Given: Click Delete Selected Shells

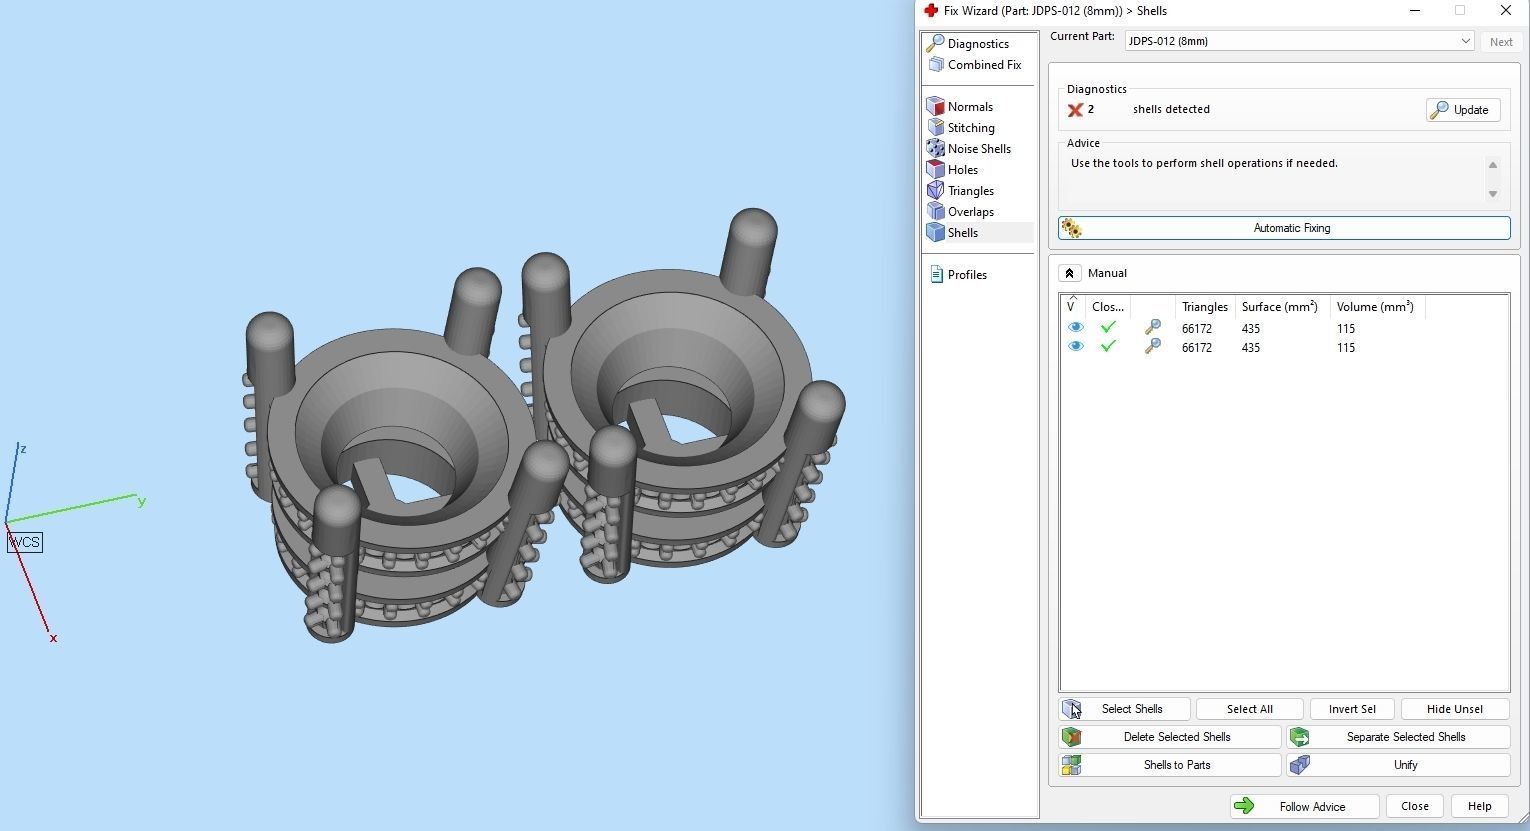Looking at the screenshot, I should (1170, 737).
